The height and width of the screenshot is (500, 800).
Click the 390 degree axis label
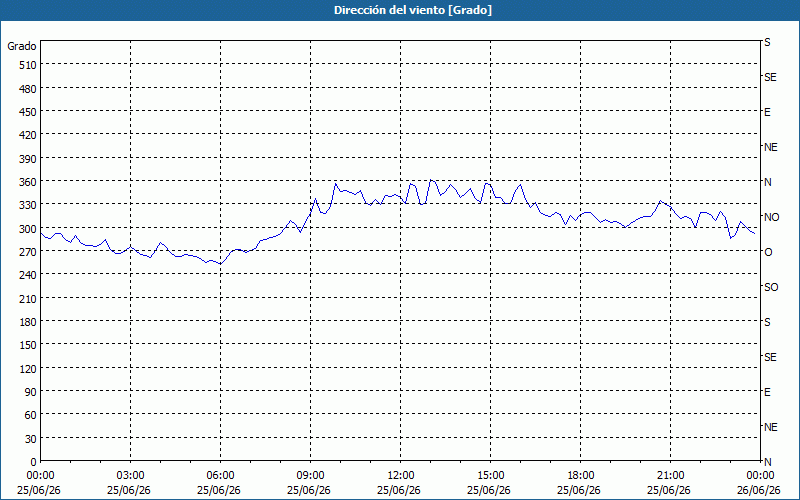[x=28, y=159]
